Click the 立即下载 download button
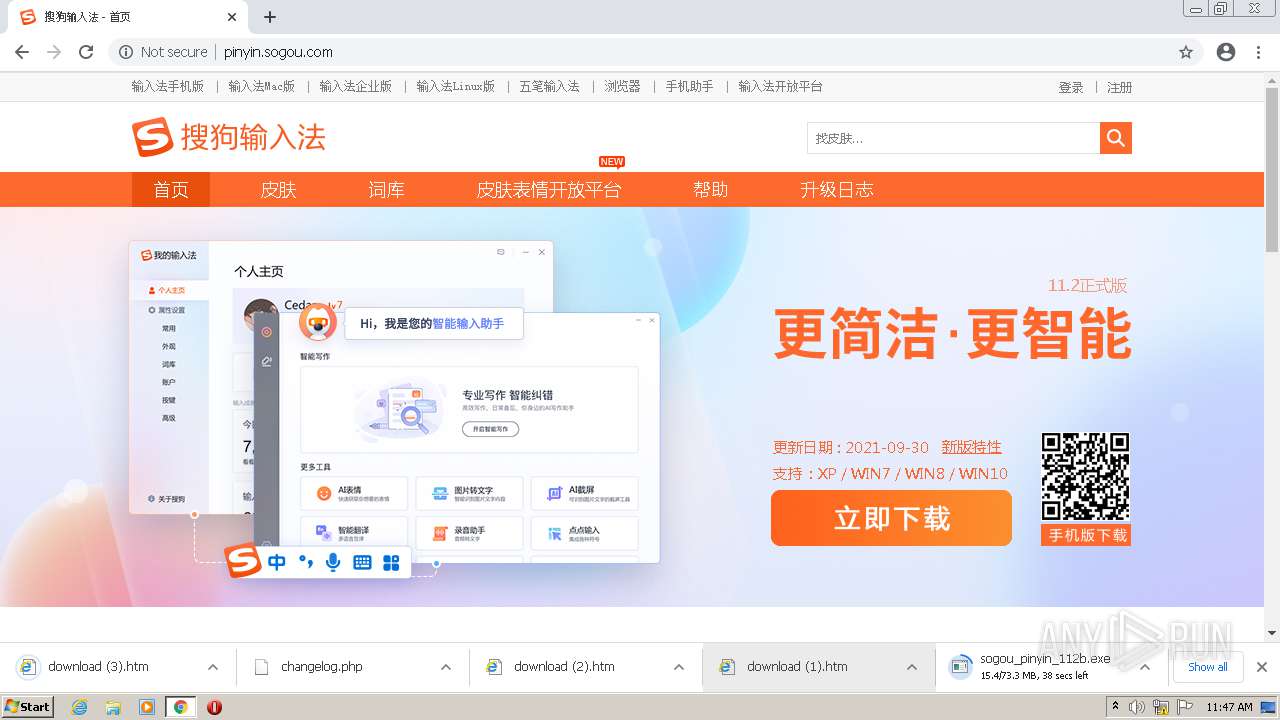The image size is (1280, 720). 891,518
